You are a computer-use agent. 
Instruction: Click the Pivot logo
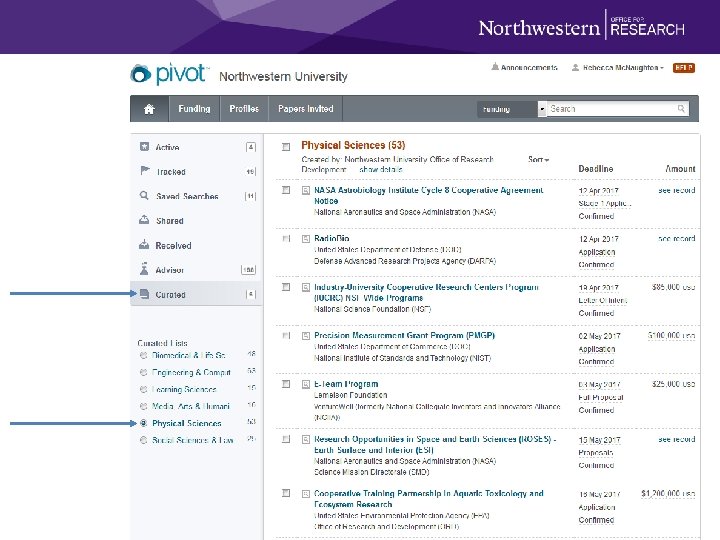(x=169, y=74)
